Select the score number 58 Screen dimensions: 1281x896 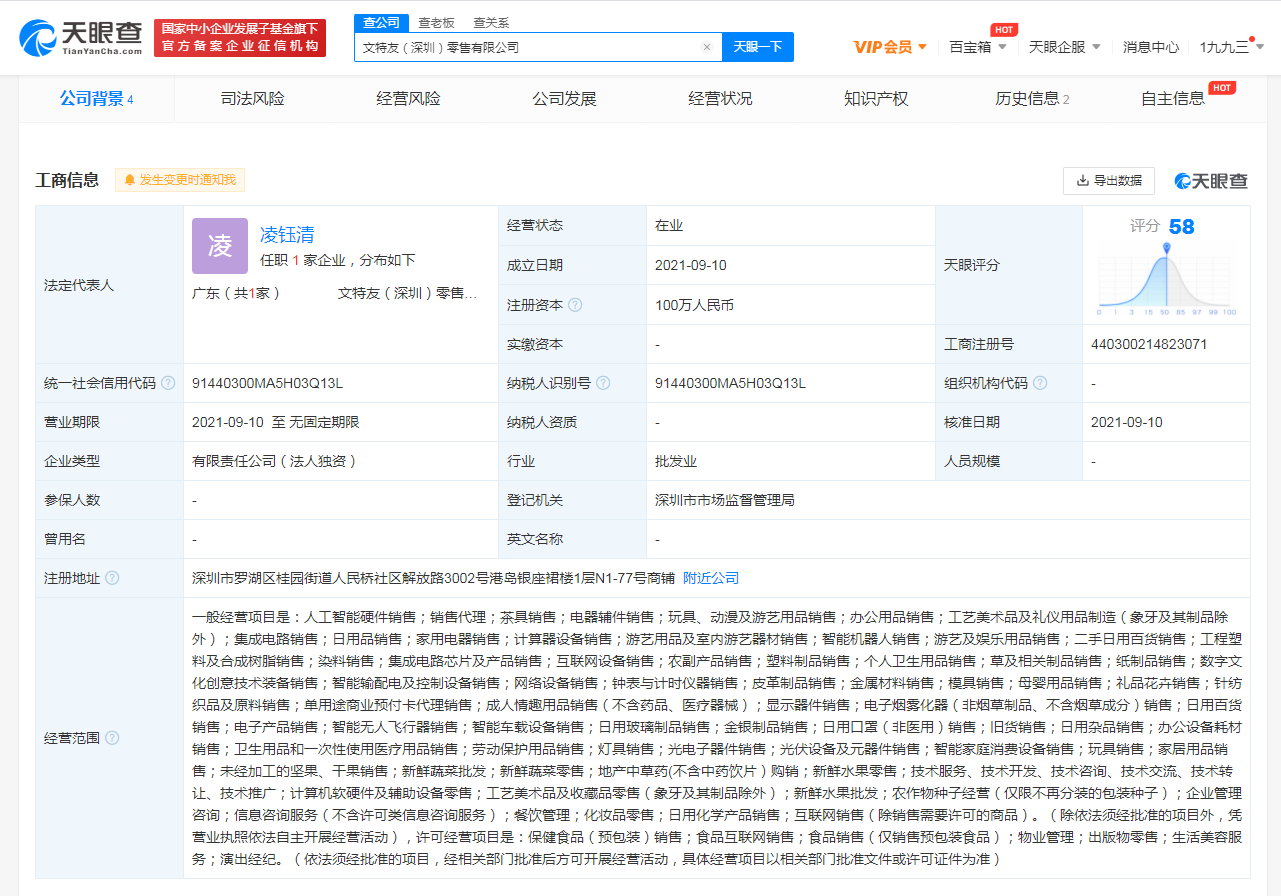[1182, 227]
